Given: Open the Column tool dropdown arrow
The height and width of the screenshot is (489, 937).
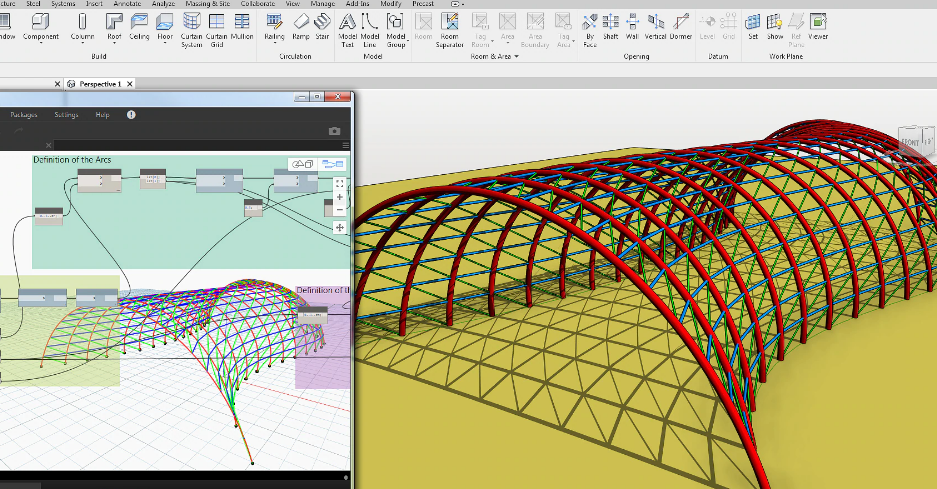Looking at the screenshot, I should click(82, 44).
